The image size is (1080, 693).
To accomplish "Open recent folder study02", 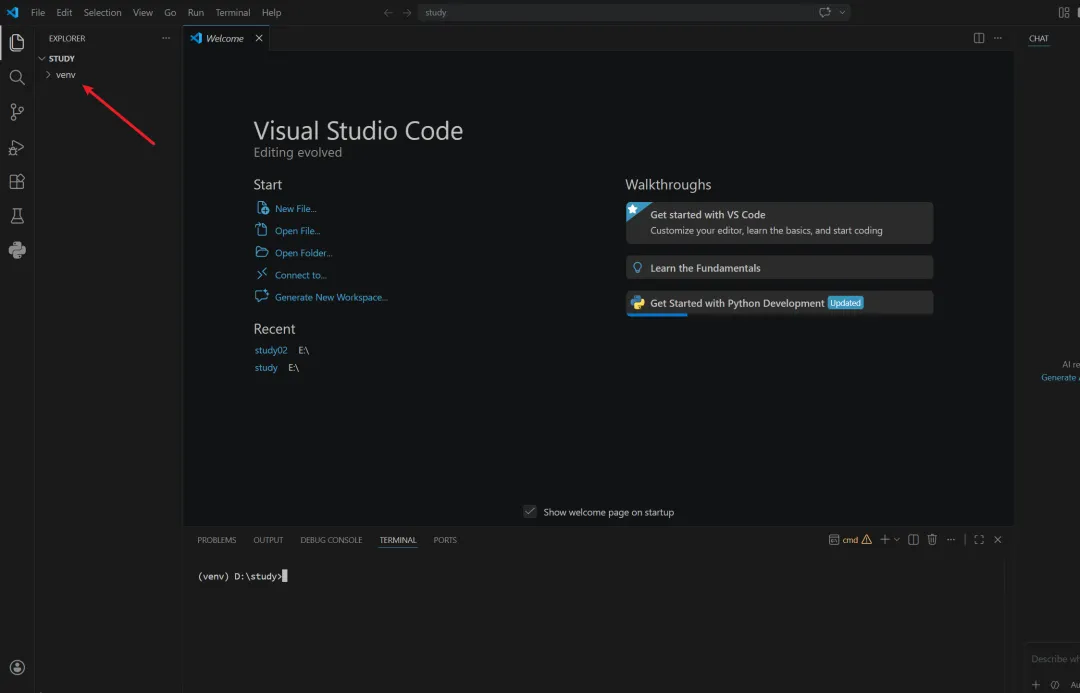I will (x=271, y=351).
